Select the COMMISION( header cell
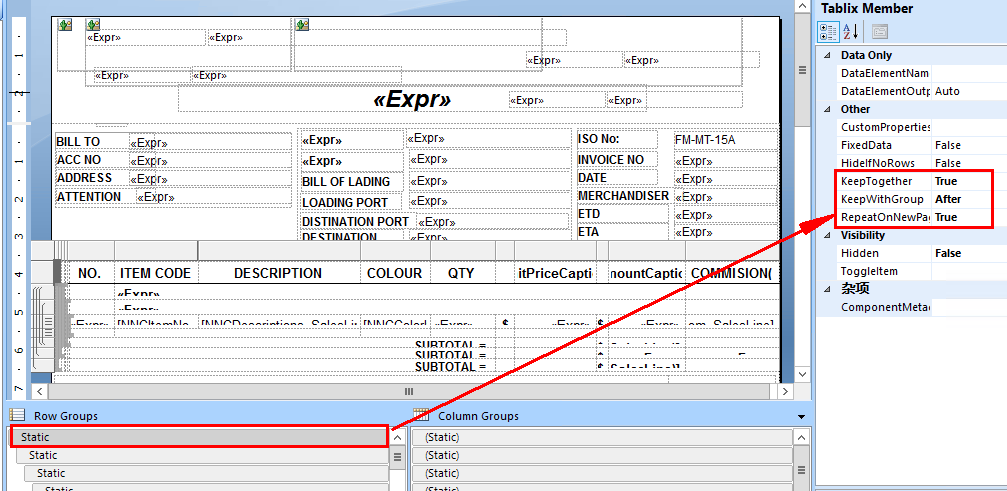Screen dimensions: 1007x491 (x=732, y=273)
